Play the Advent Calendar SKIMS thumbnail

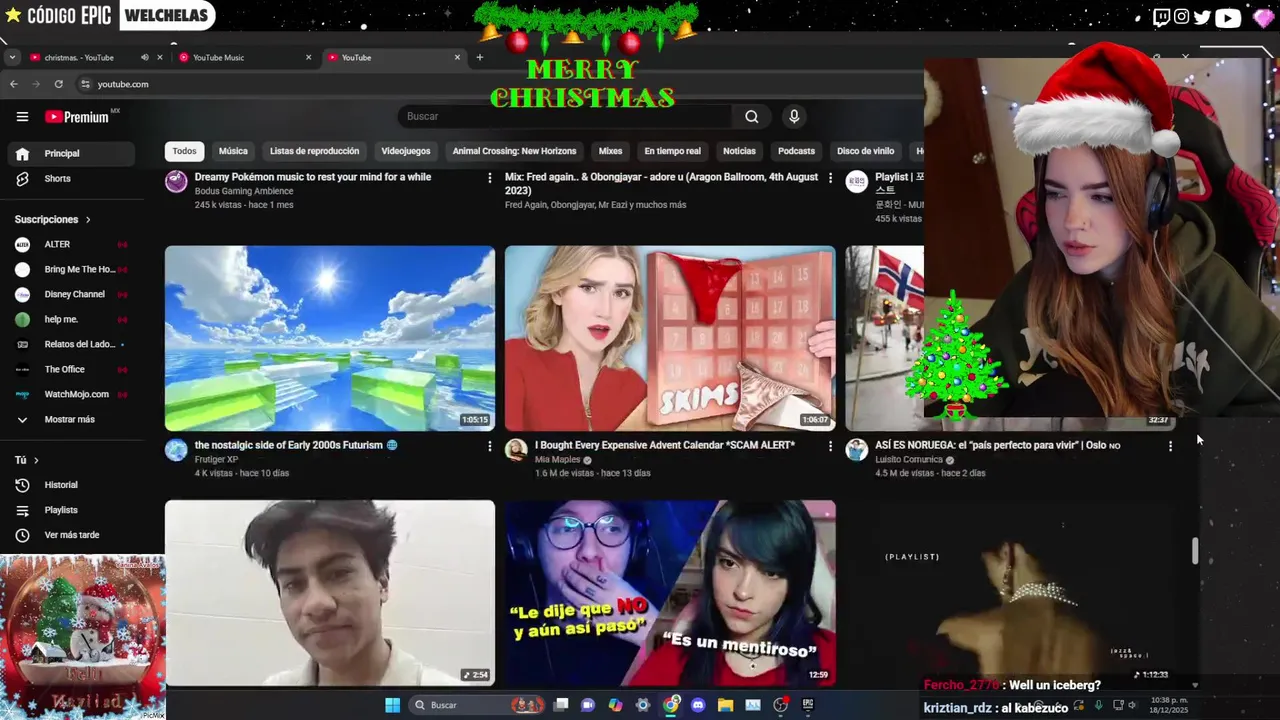(670, 338)
